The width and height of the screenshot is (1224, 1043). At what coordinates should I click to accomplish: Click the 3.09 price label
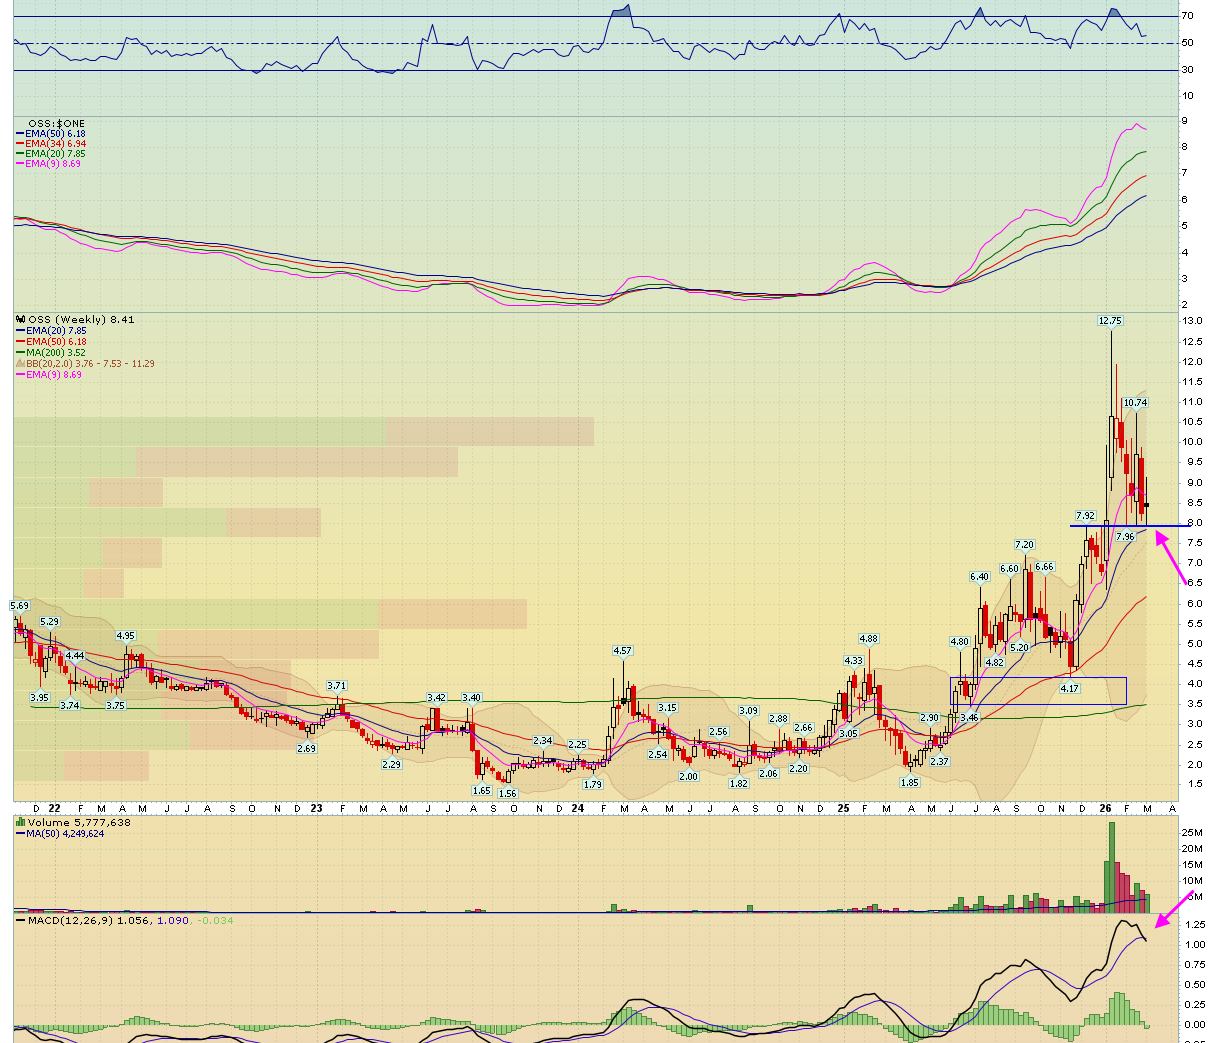click(x=748, y=711)
